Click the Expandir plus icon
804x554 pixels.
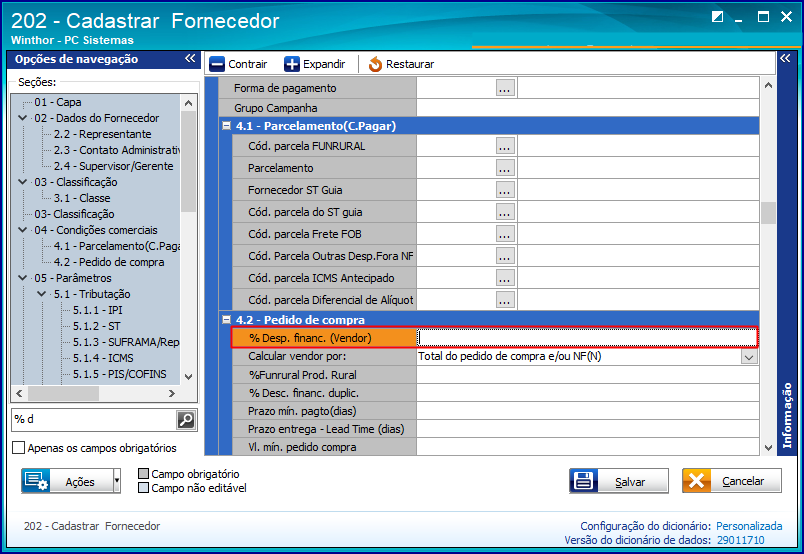pyautogui.click(x=292, y=64)
